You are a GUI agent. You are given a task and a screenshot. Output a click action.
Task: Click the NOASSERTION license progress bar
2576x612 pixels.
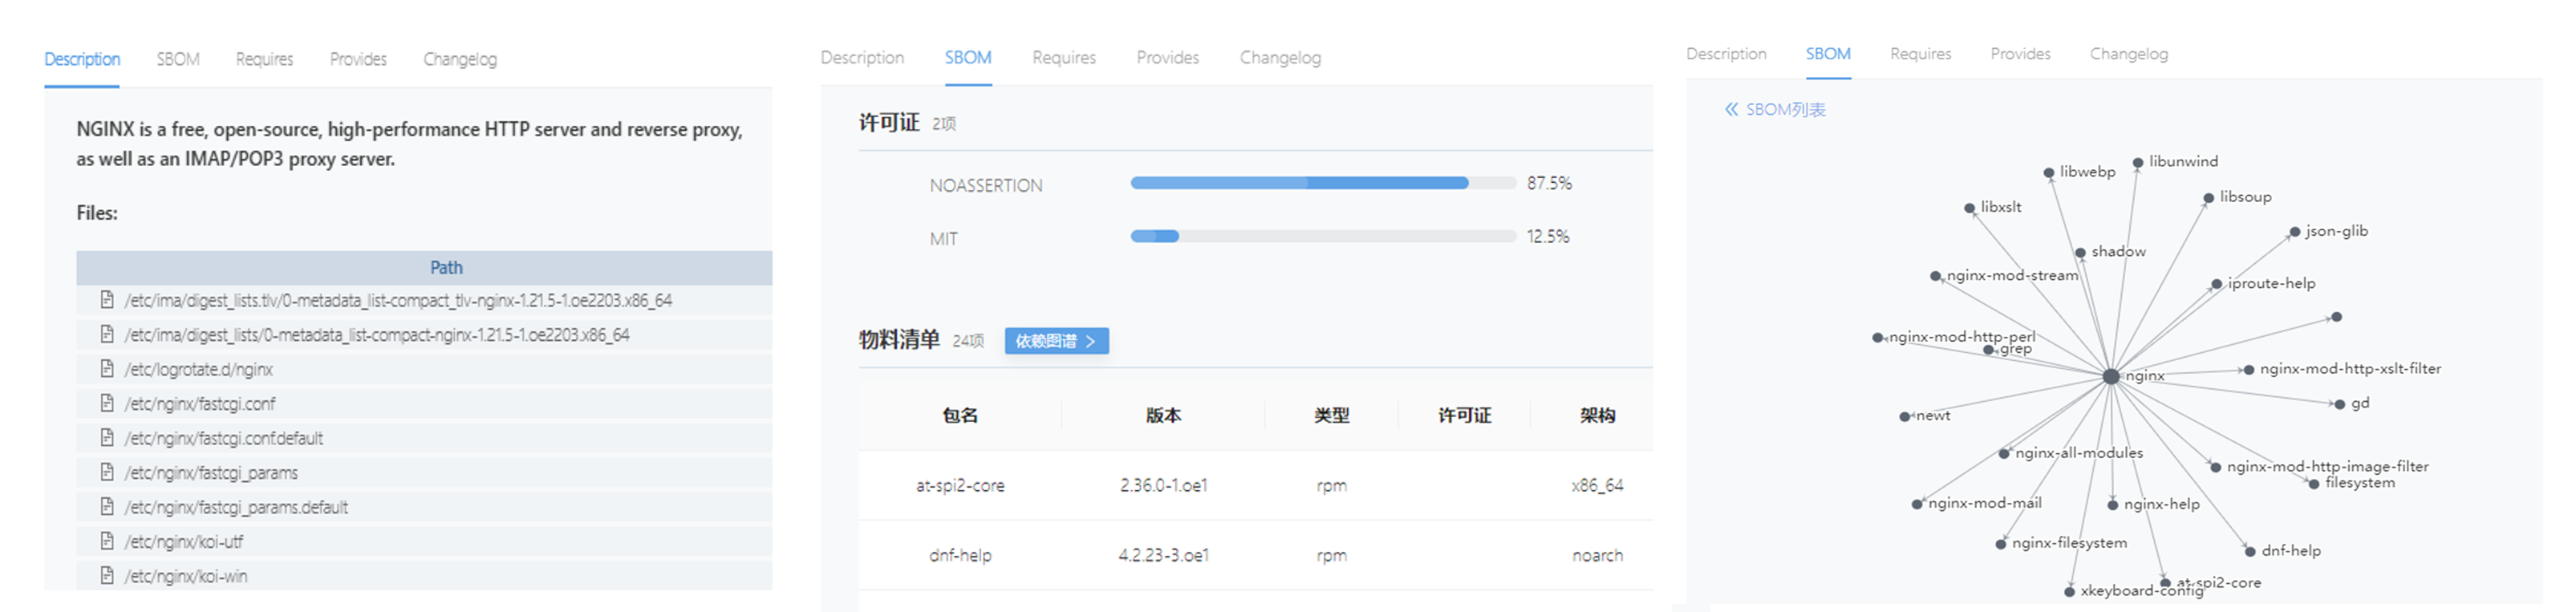[1322, 183]
